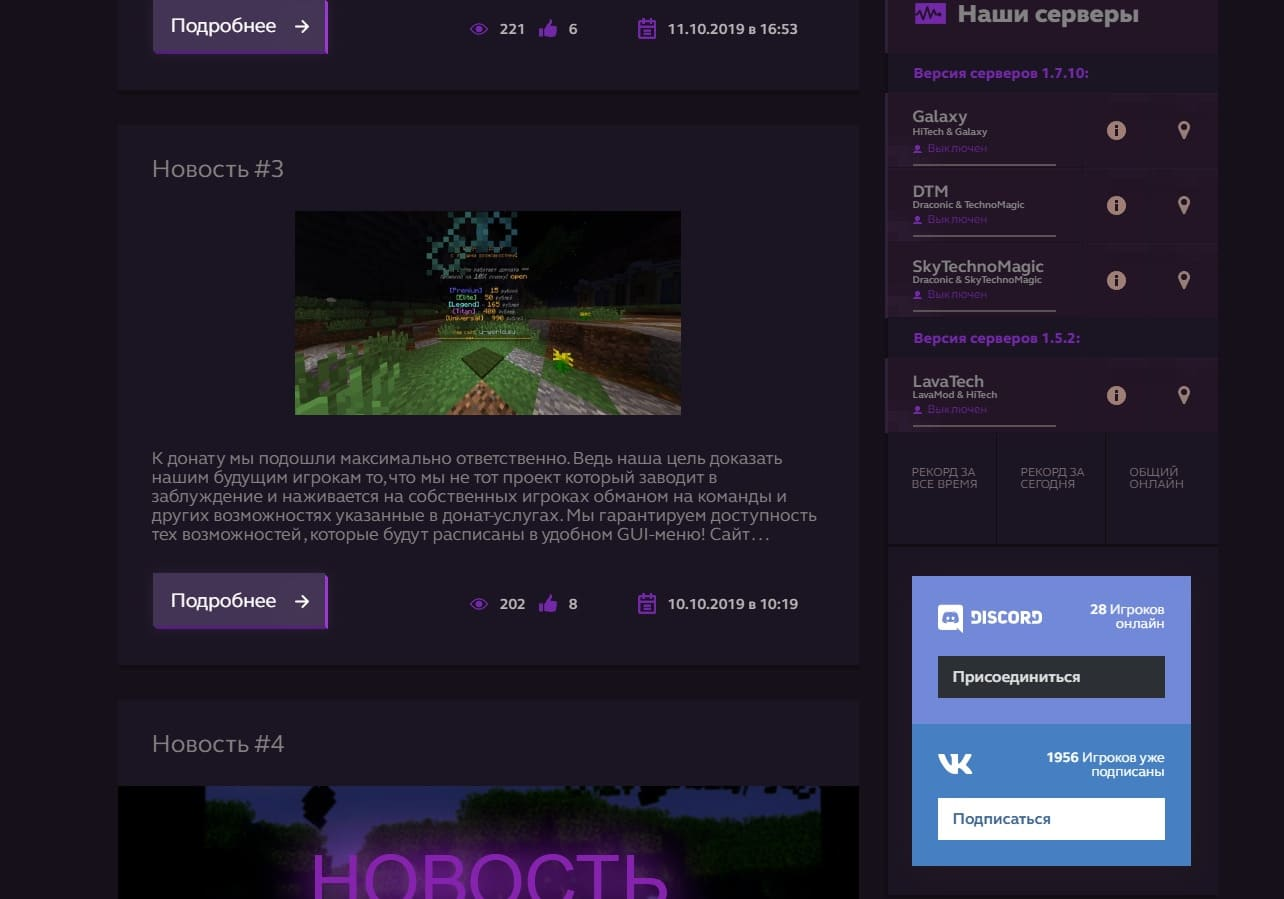The image size is (1284, 899).
Task: Select the SkyTechnoMagic server name
Action: pyautogui.click(x=978, y=267)
